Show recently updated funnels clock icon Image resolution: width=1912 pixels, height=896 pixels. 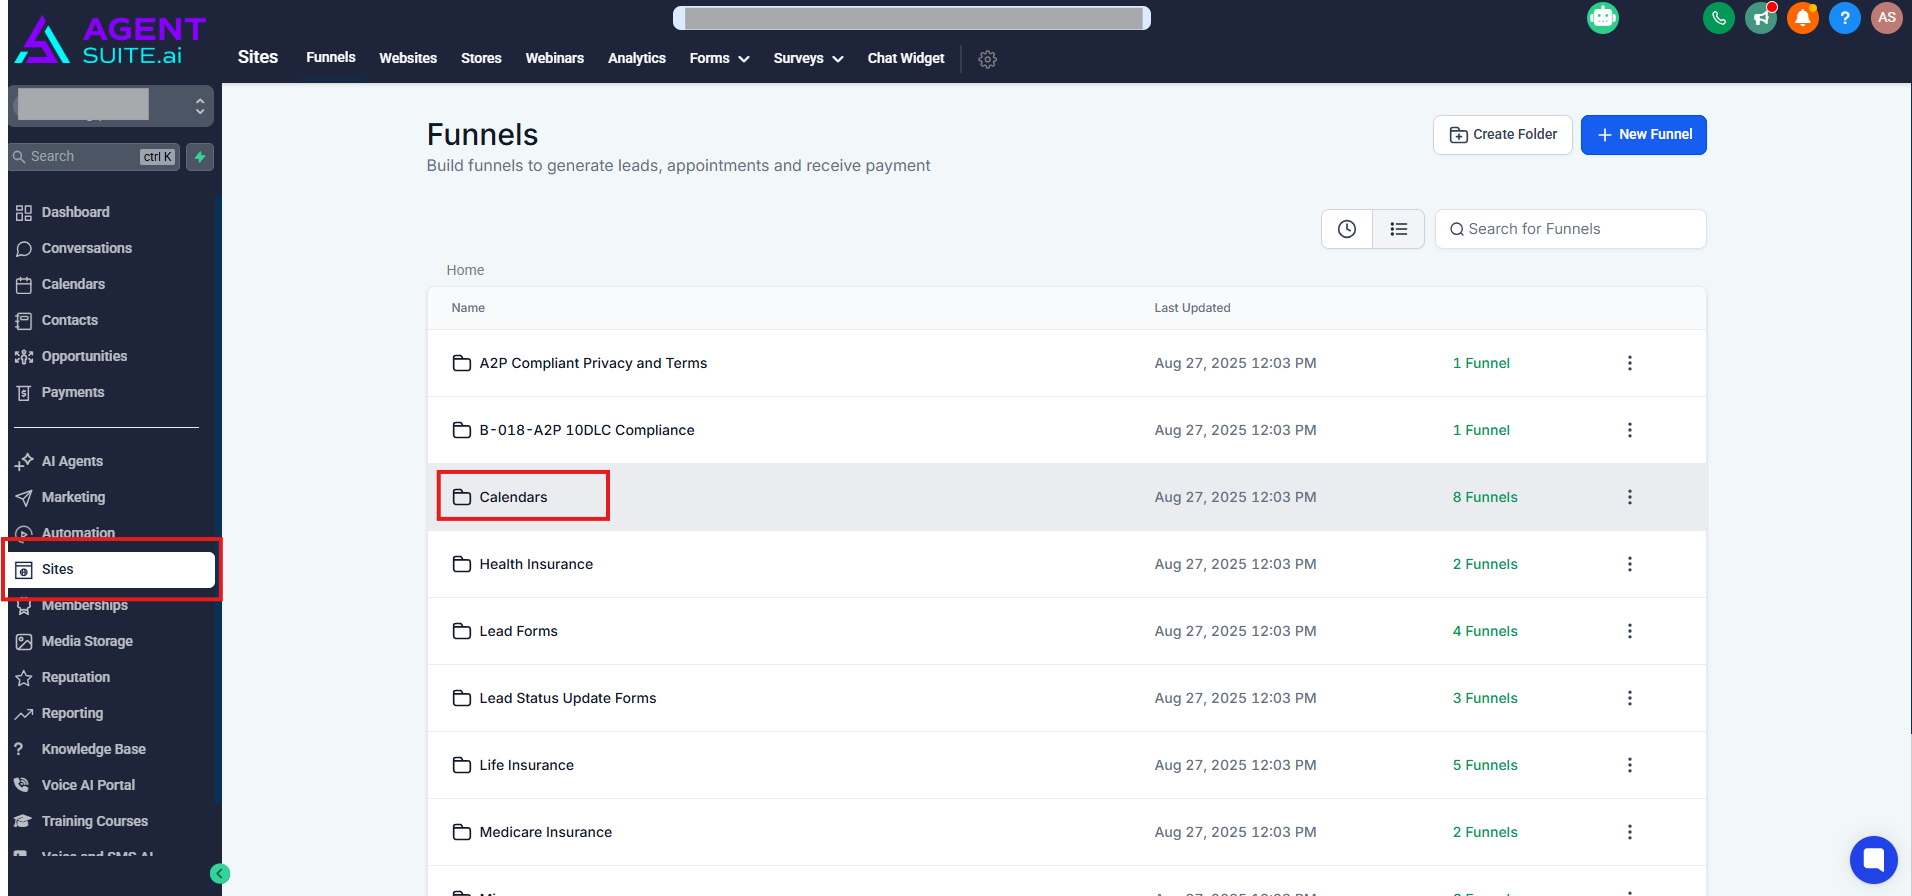tap(1347, 229)
